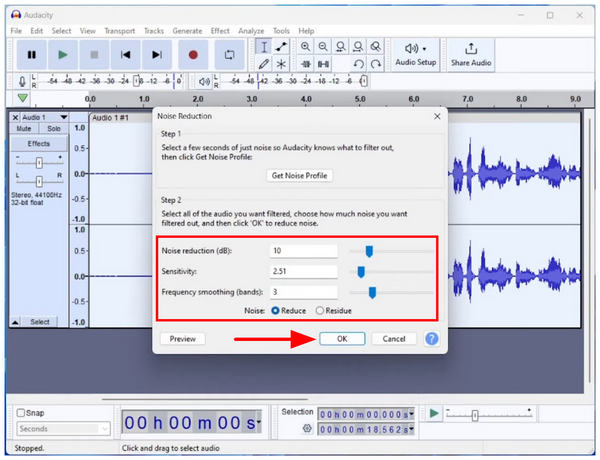The height and width of the screenshot is (460, 600).
Task: Mute the Audio 1 track
Action: 24,129
